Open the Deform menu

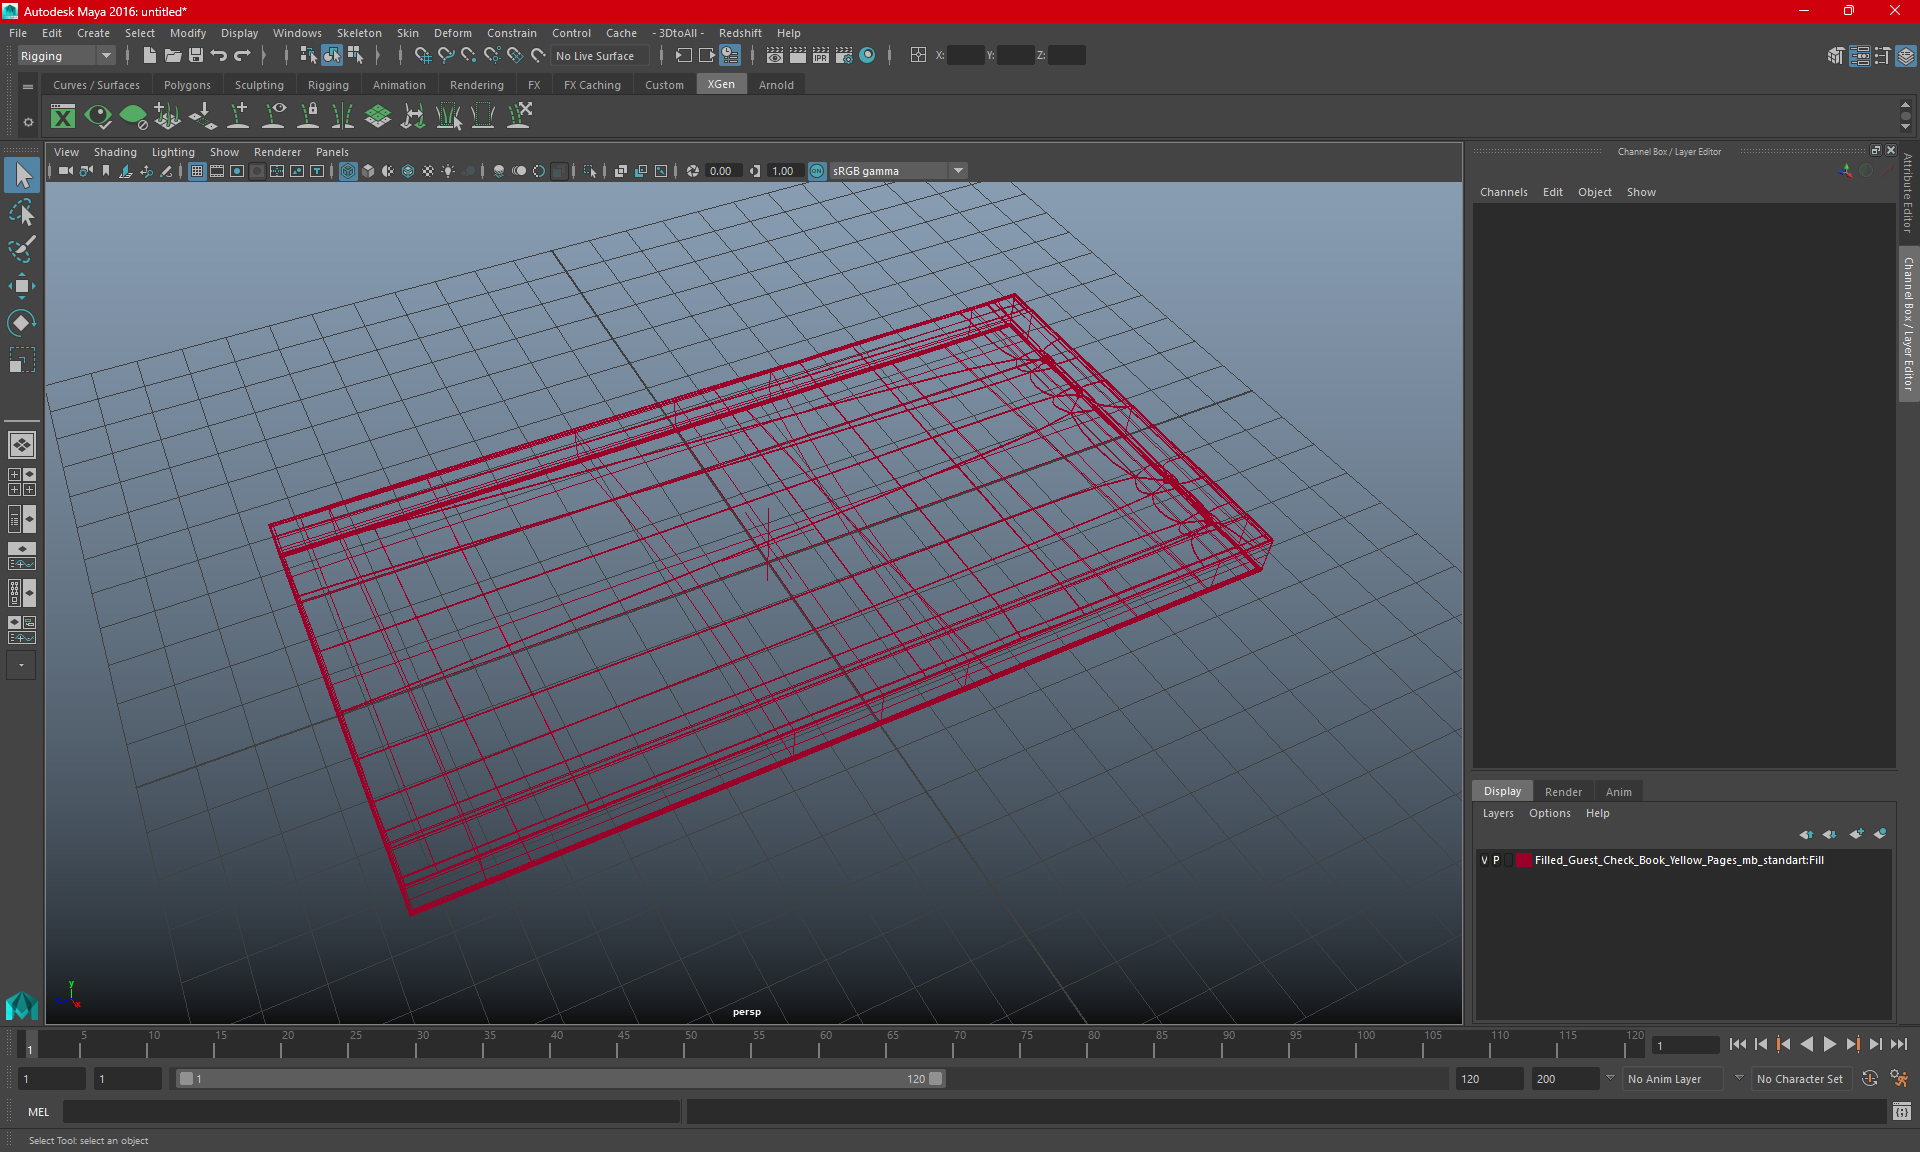click(451, 33)
